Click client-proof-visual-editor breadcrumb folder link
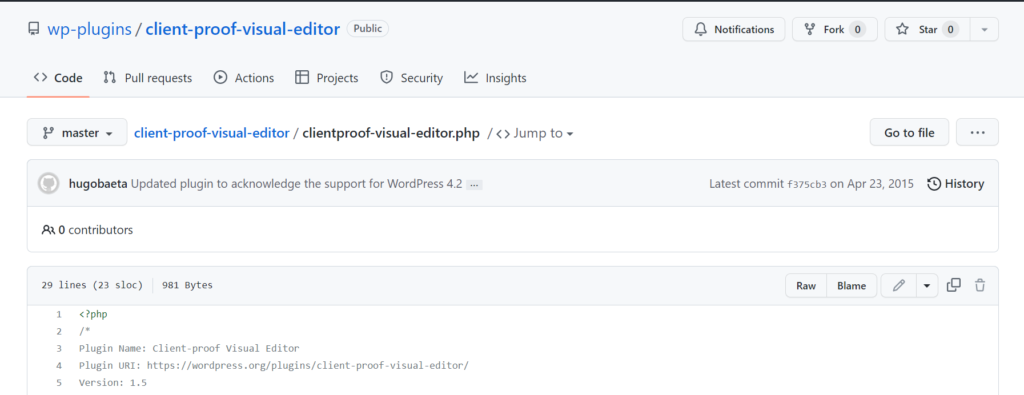This screenshot has width=1024, height=395. pyautogui.click(x=212, y=133)
